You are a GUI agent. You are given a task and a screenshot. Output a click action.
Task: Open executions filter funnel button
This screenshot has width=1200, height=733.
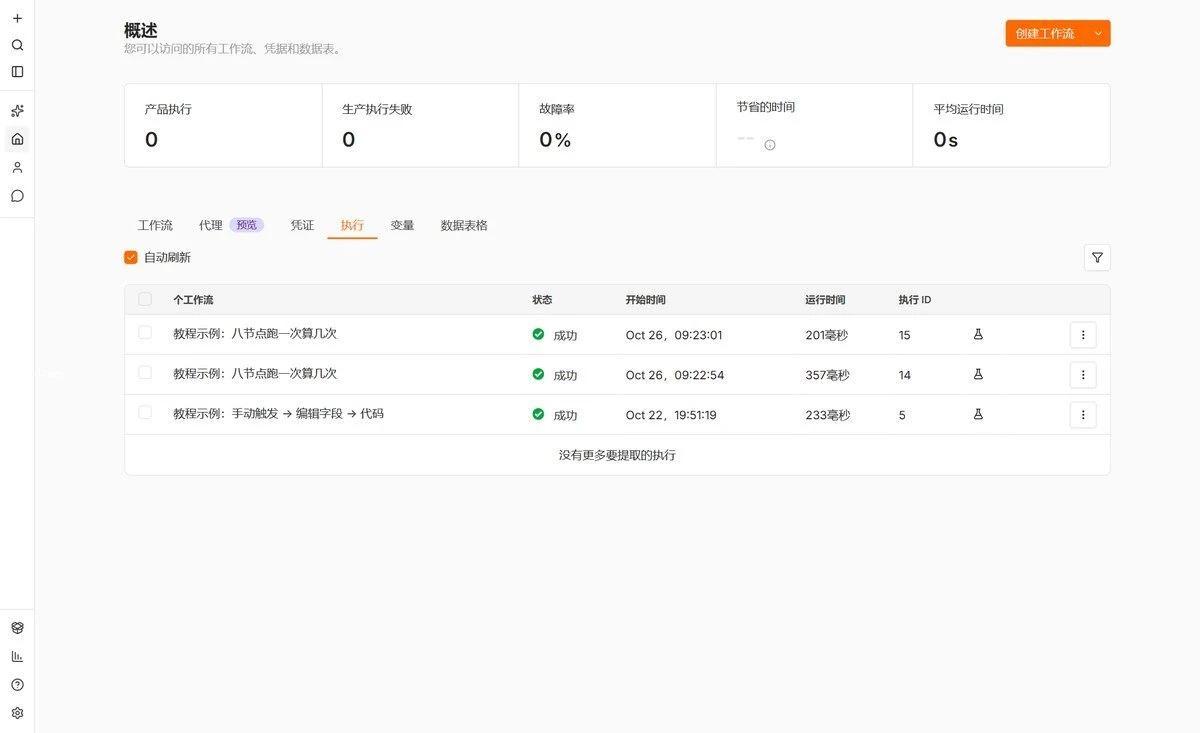[x=1097, y=258]
